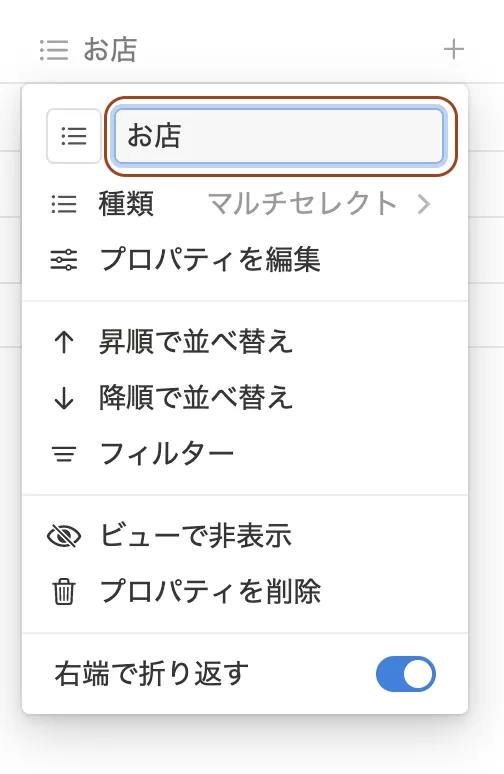Delete property via プロパティを削除
This screenshot has height=774, width=504.
245,592
